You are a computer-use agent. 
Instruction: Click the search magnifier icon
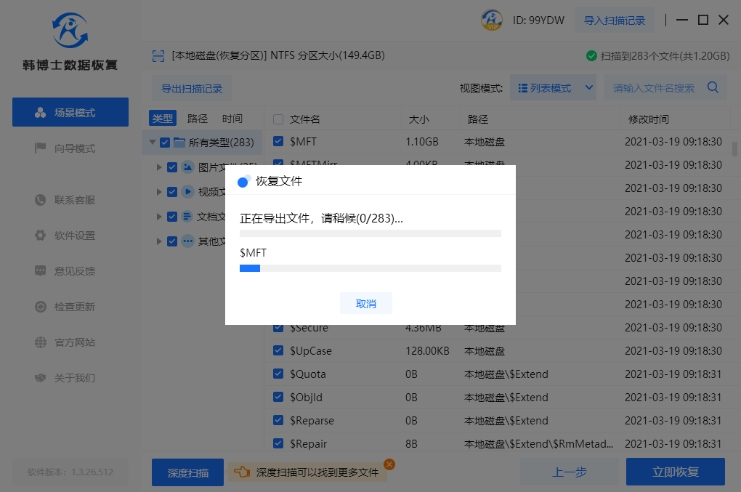(x=713, y=88)
